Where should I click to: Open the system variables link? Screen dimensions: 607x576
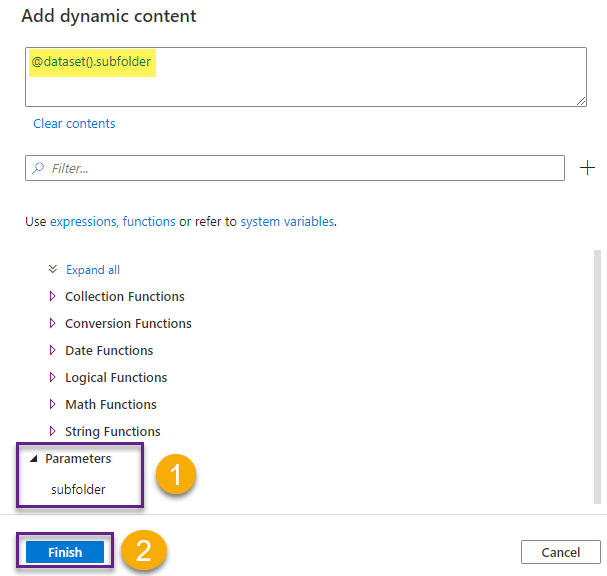[287, 222]
